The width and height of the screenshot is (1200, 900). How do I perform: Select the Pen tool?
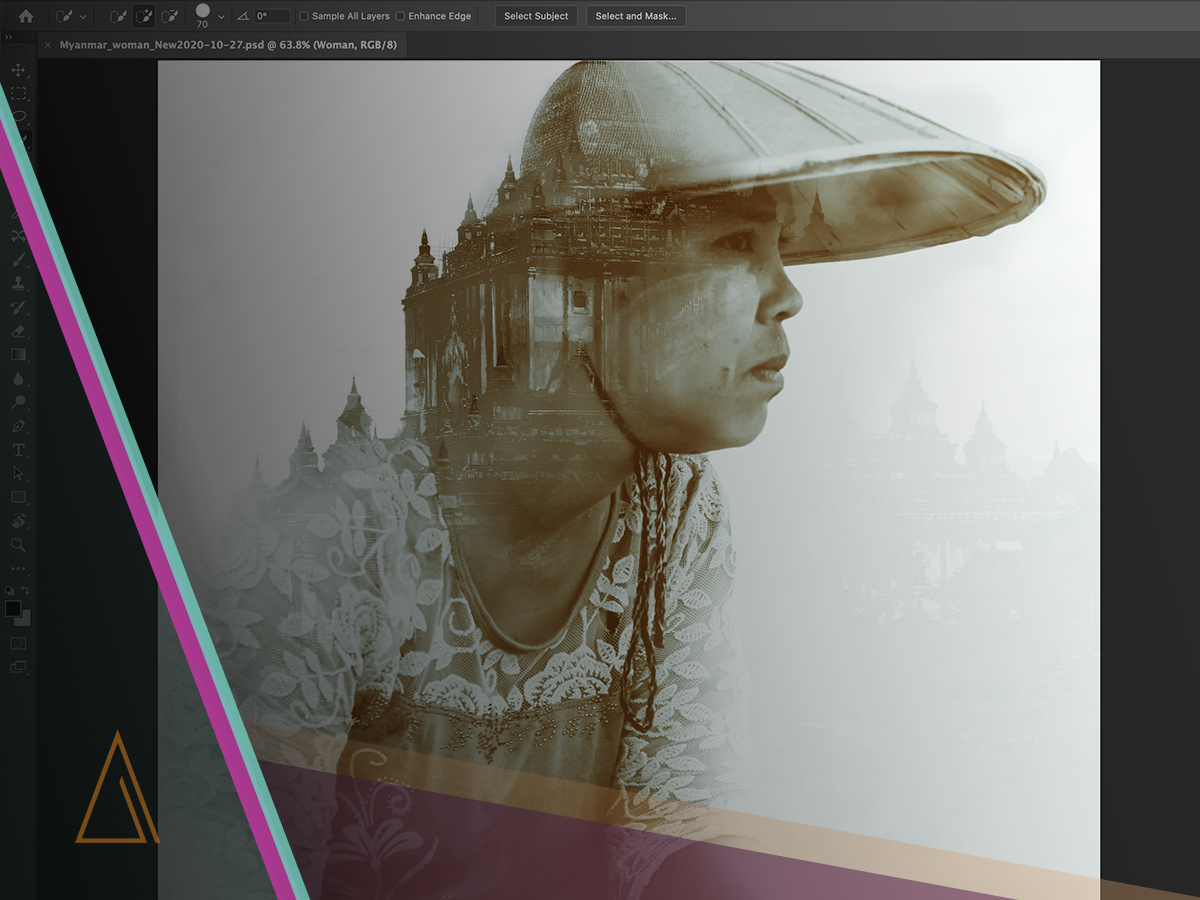click(18, 426)
